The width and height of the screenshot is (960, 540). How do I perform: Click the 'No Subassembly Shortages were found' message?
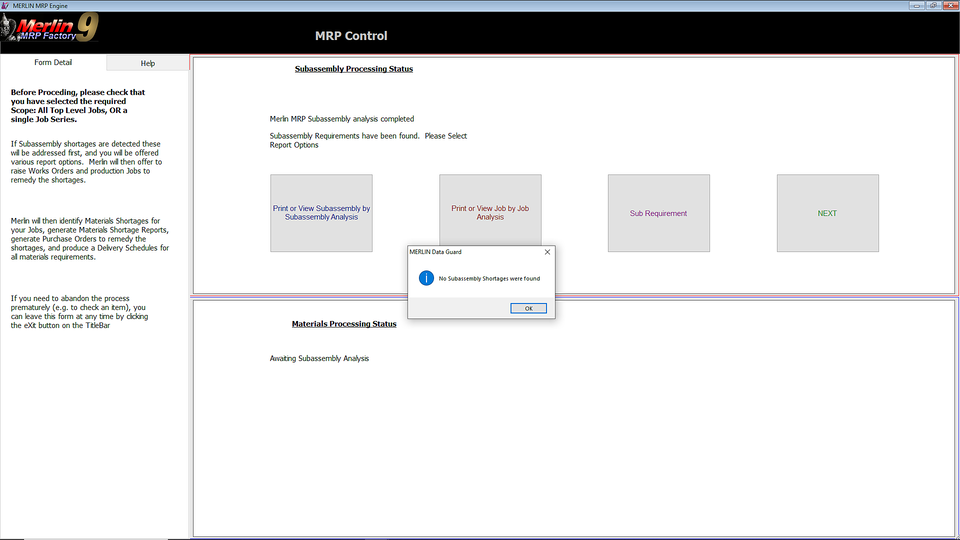pos(489,279)
